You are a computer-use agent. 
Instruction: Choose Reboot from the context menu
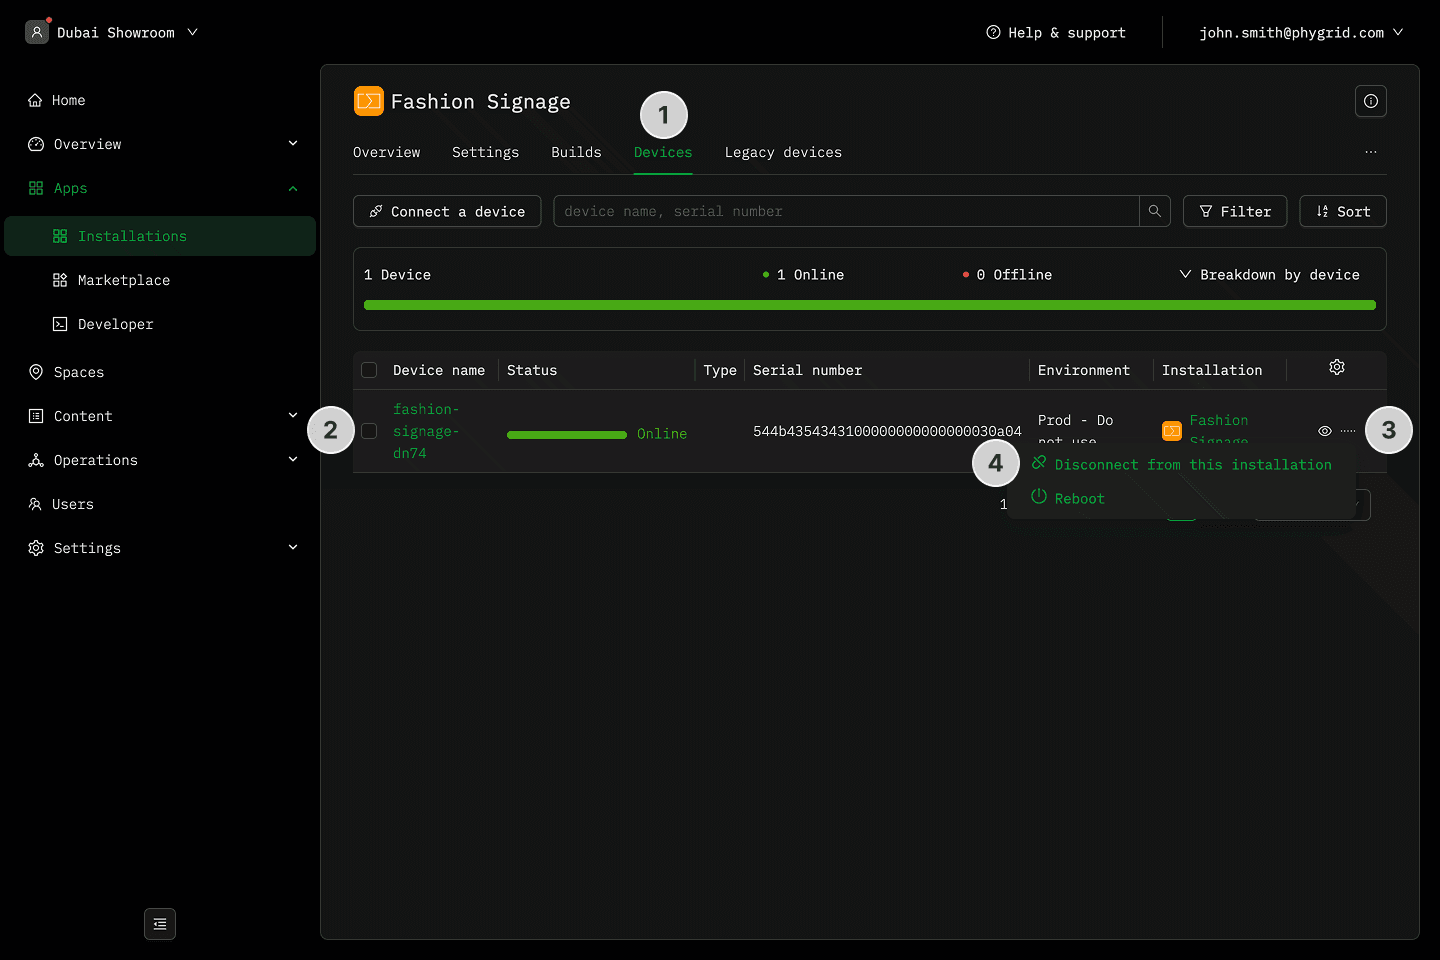tap(1079, 498)
